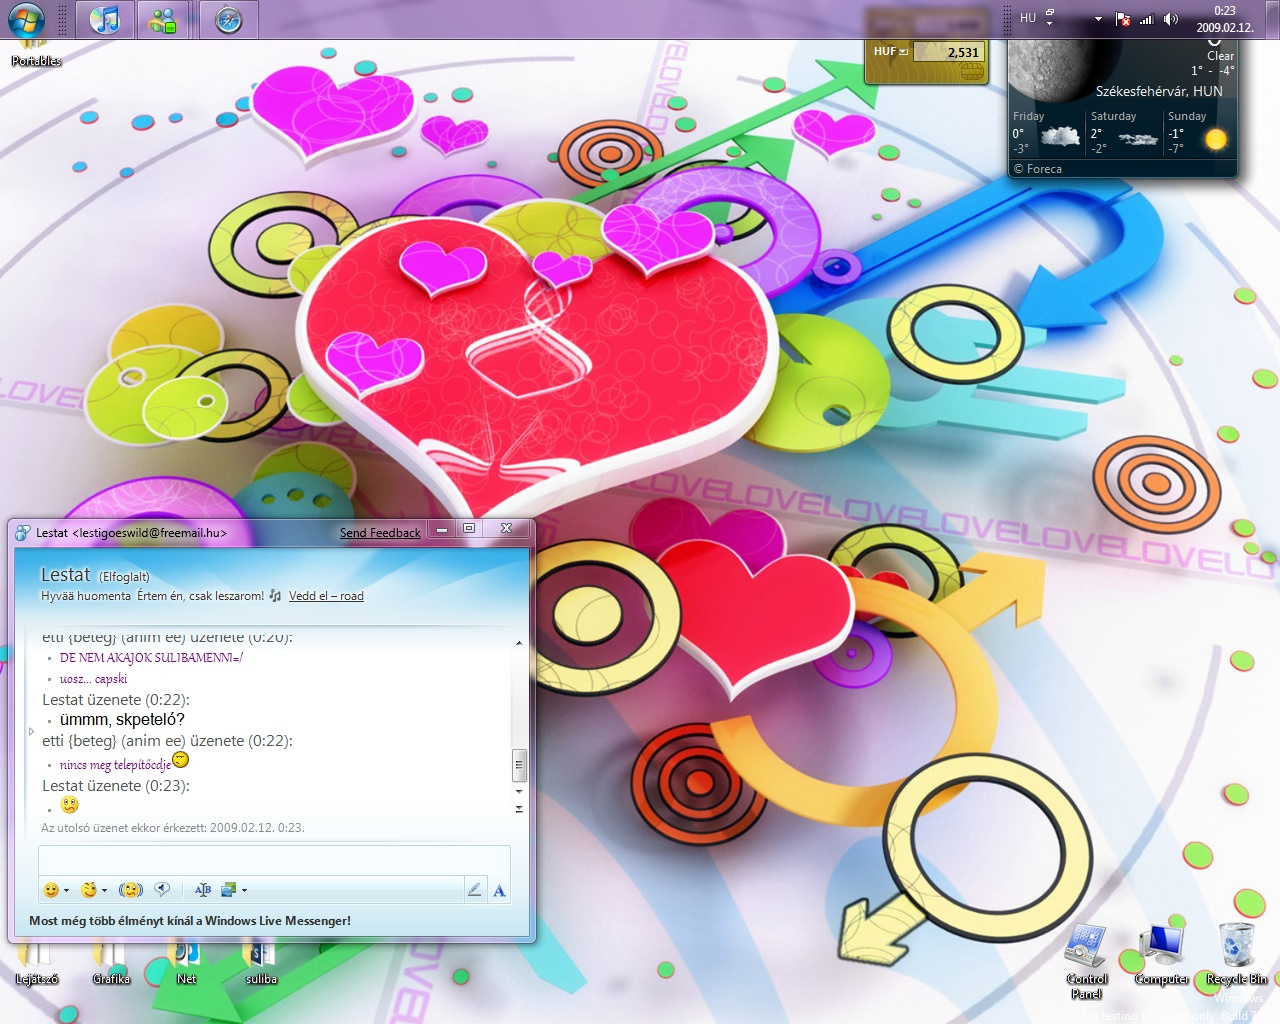Click the Send Feedback link

tap(380, 533)
